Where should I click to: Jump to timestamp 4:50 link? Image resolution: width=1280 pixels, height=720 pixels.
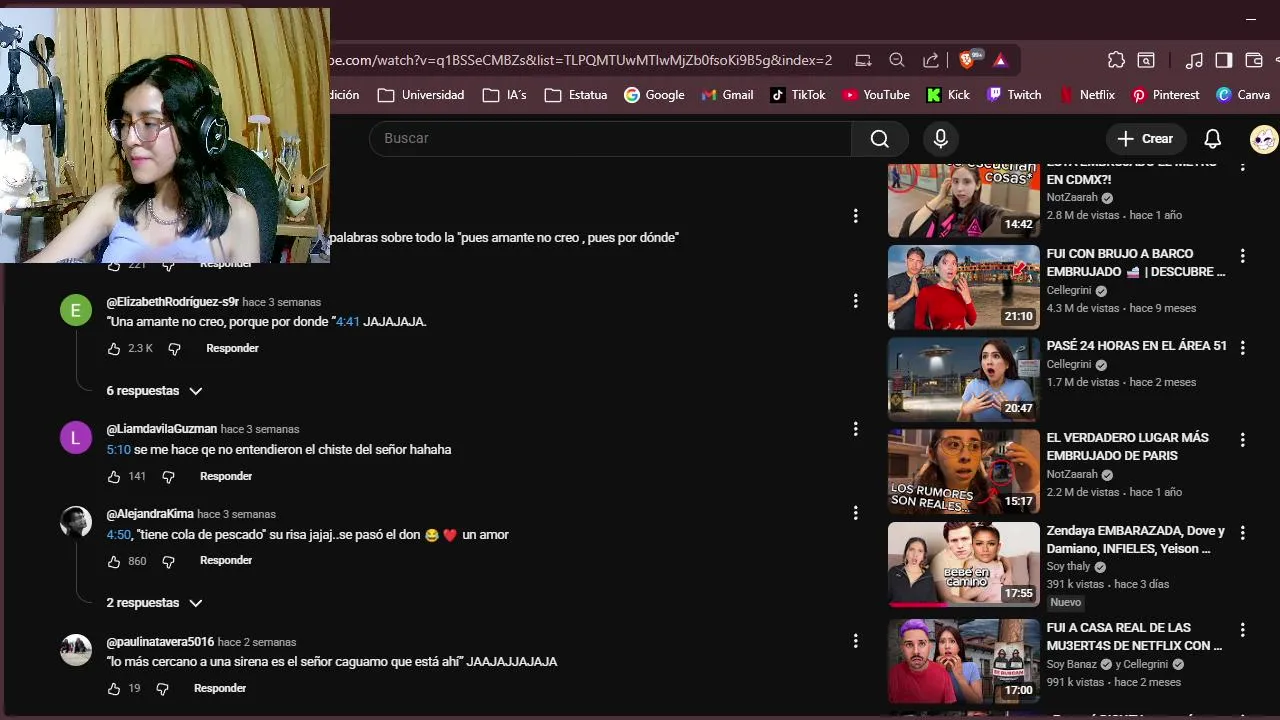coord(119,535)
